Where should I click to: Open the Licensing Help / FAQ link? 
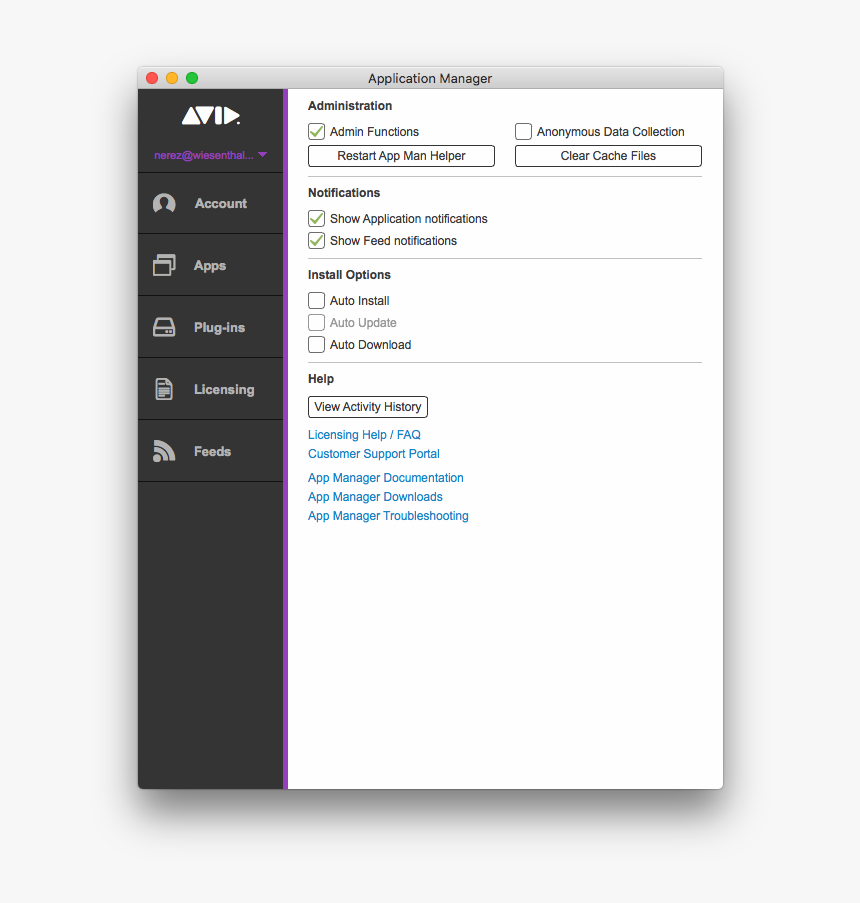(x=364, y=434)
